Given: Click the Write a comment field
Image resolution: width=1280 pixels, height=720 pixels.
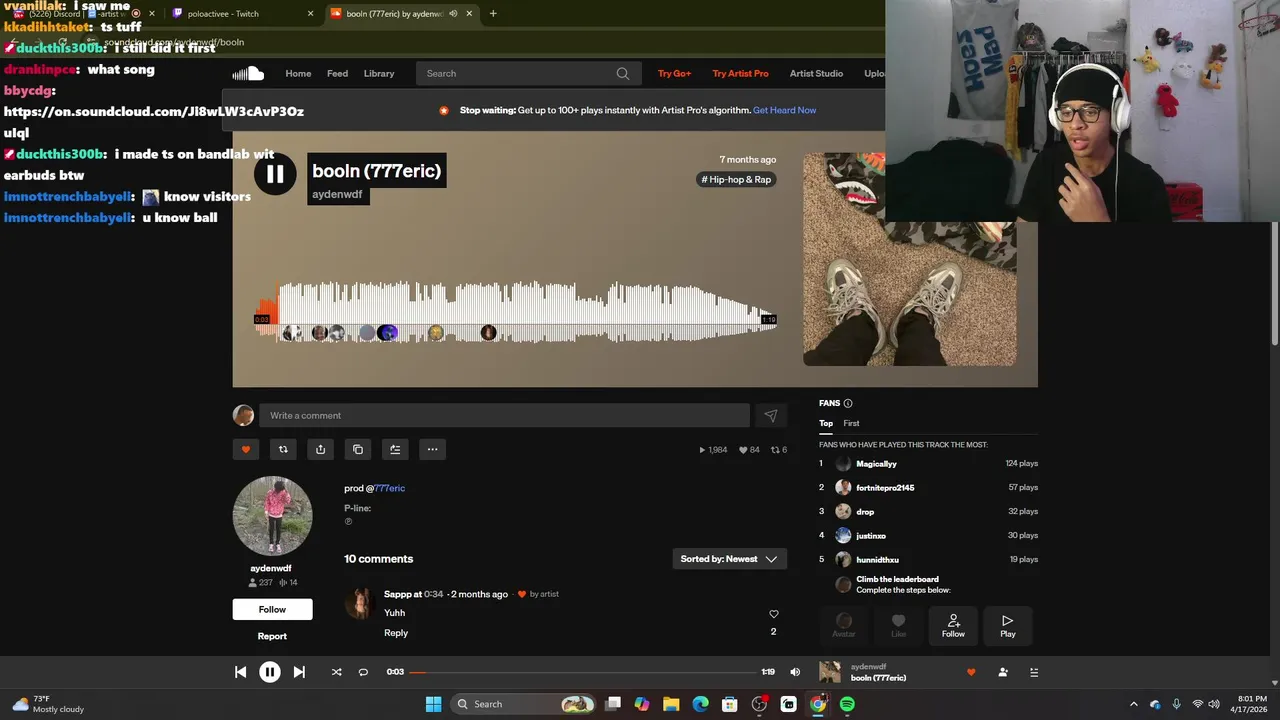Looking at the screenshot, I should coord(505,415).
